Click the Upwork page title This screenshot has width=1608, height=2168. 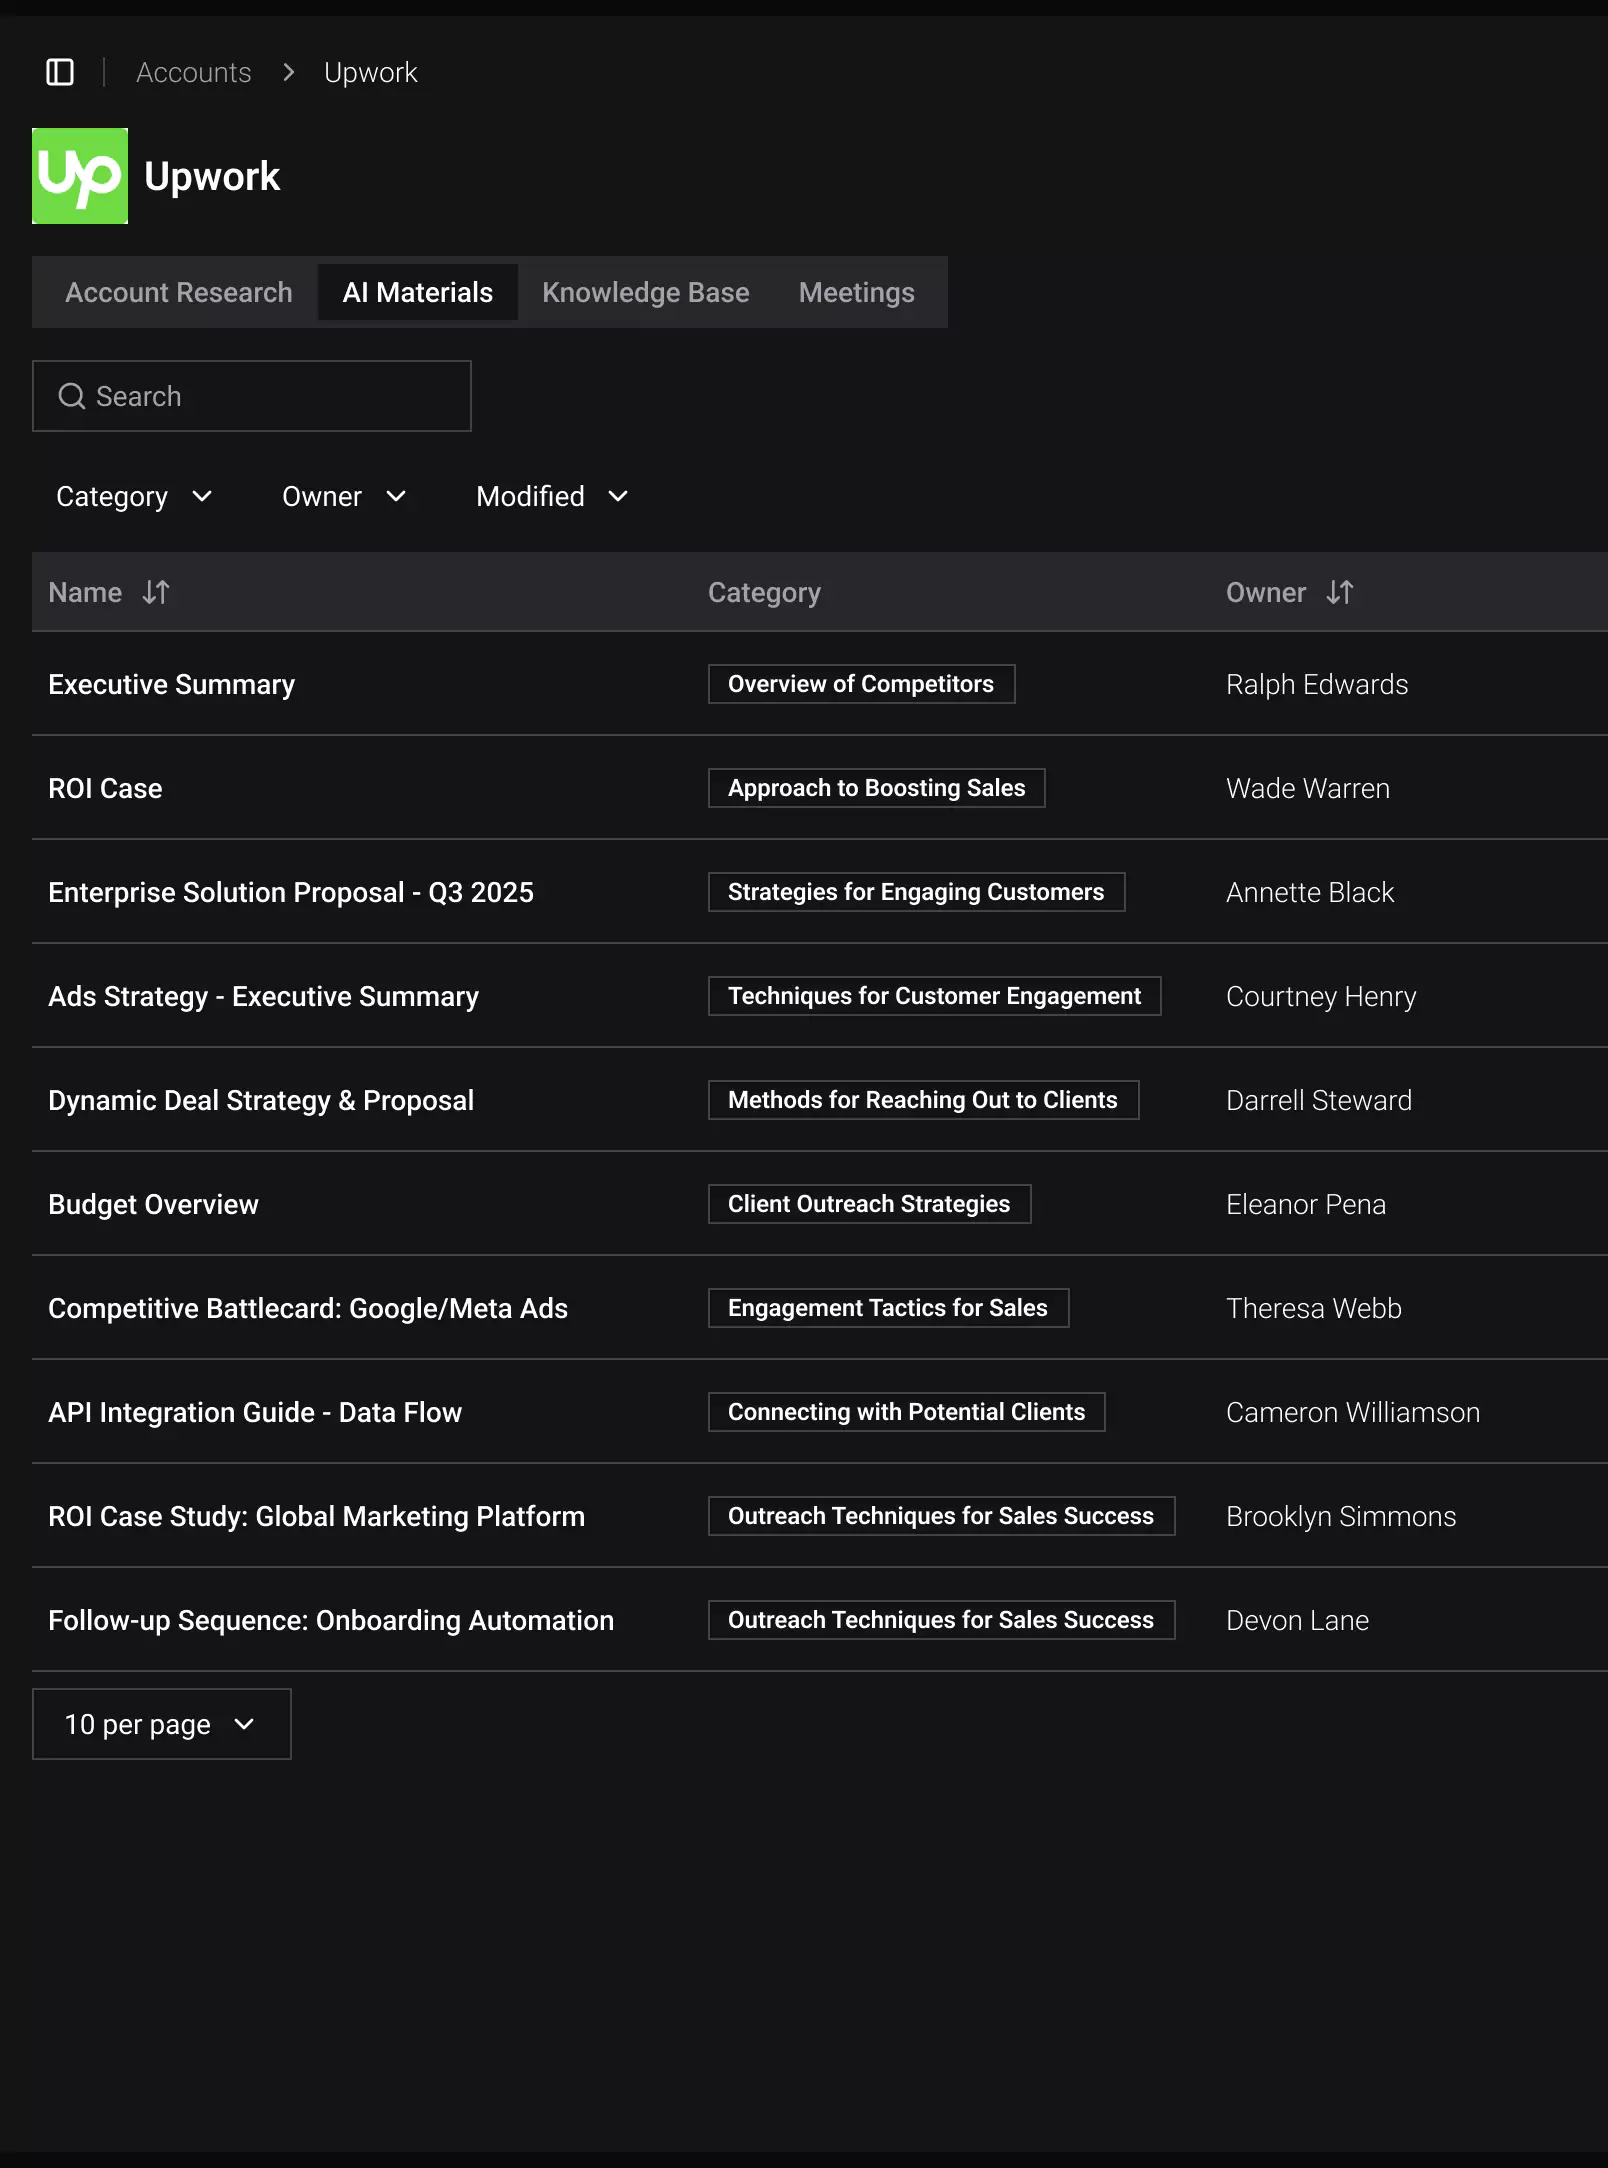pyautogui.click(x=212, y=176)
